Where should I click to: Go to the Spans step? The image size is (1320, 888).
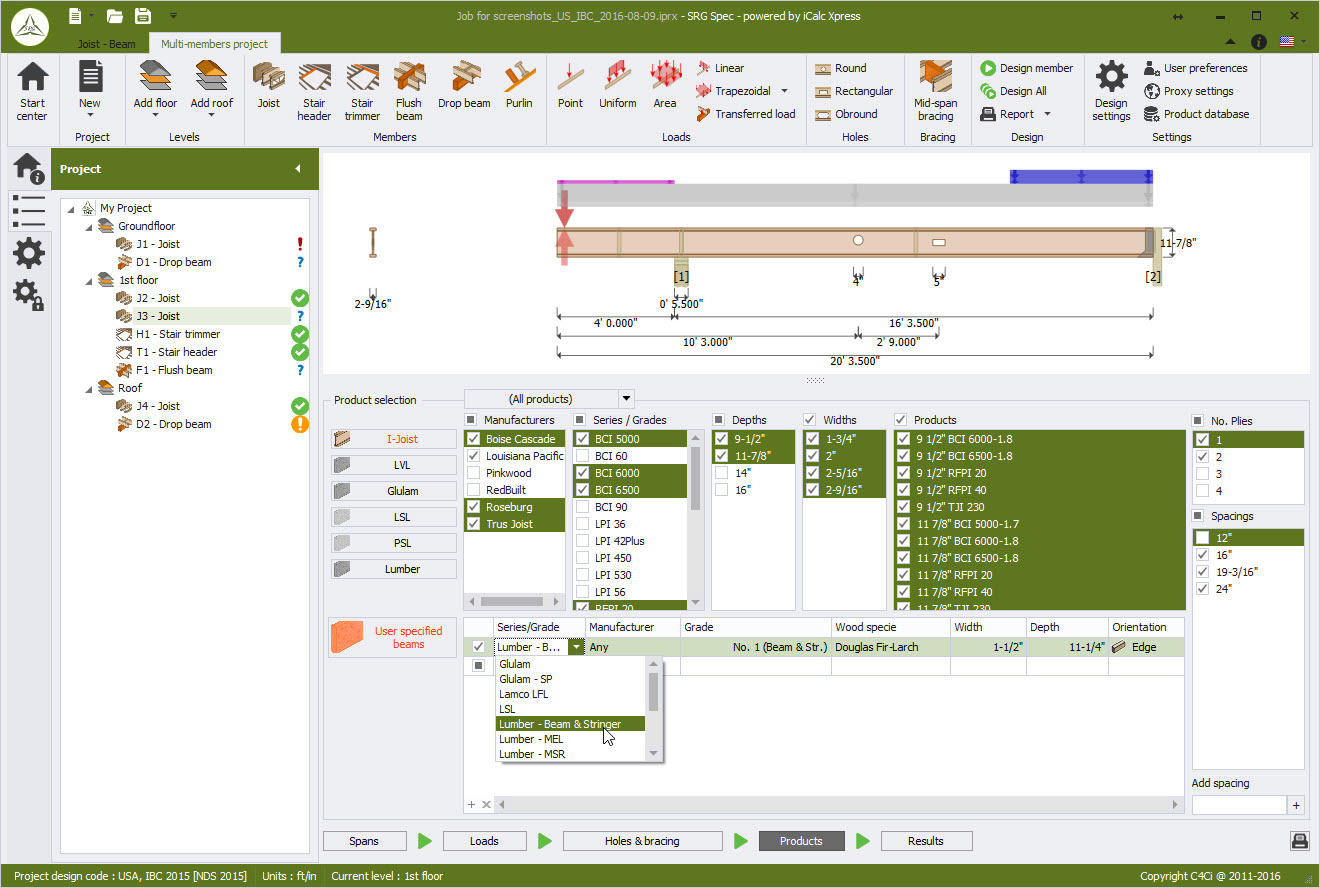click(x=364, y=841)
